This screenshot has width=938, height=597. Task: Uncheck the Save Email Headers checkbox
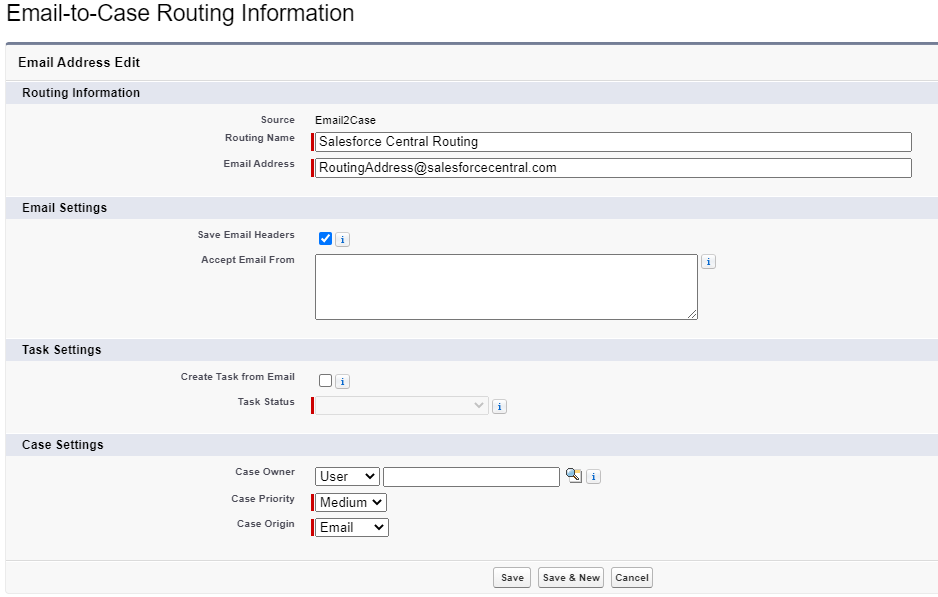pyautogui.click(x=323, y=239)
